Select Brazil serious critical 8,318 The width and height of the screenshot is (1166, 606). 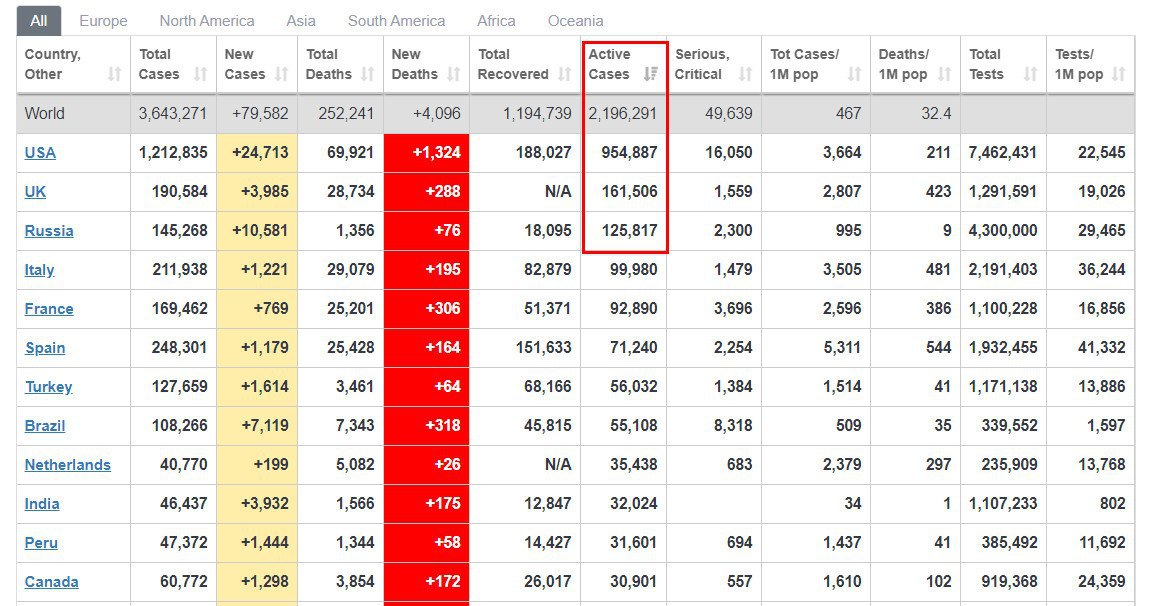pos(733,426)
